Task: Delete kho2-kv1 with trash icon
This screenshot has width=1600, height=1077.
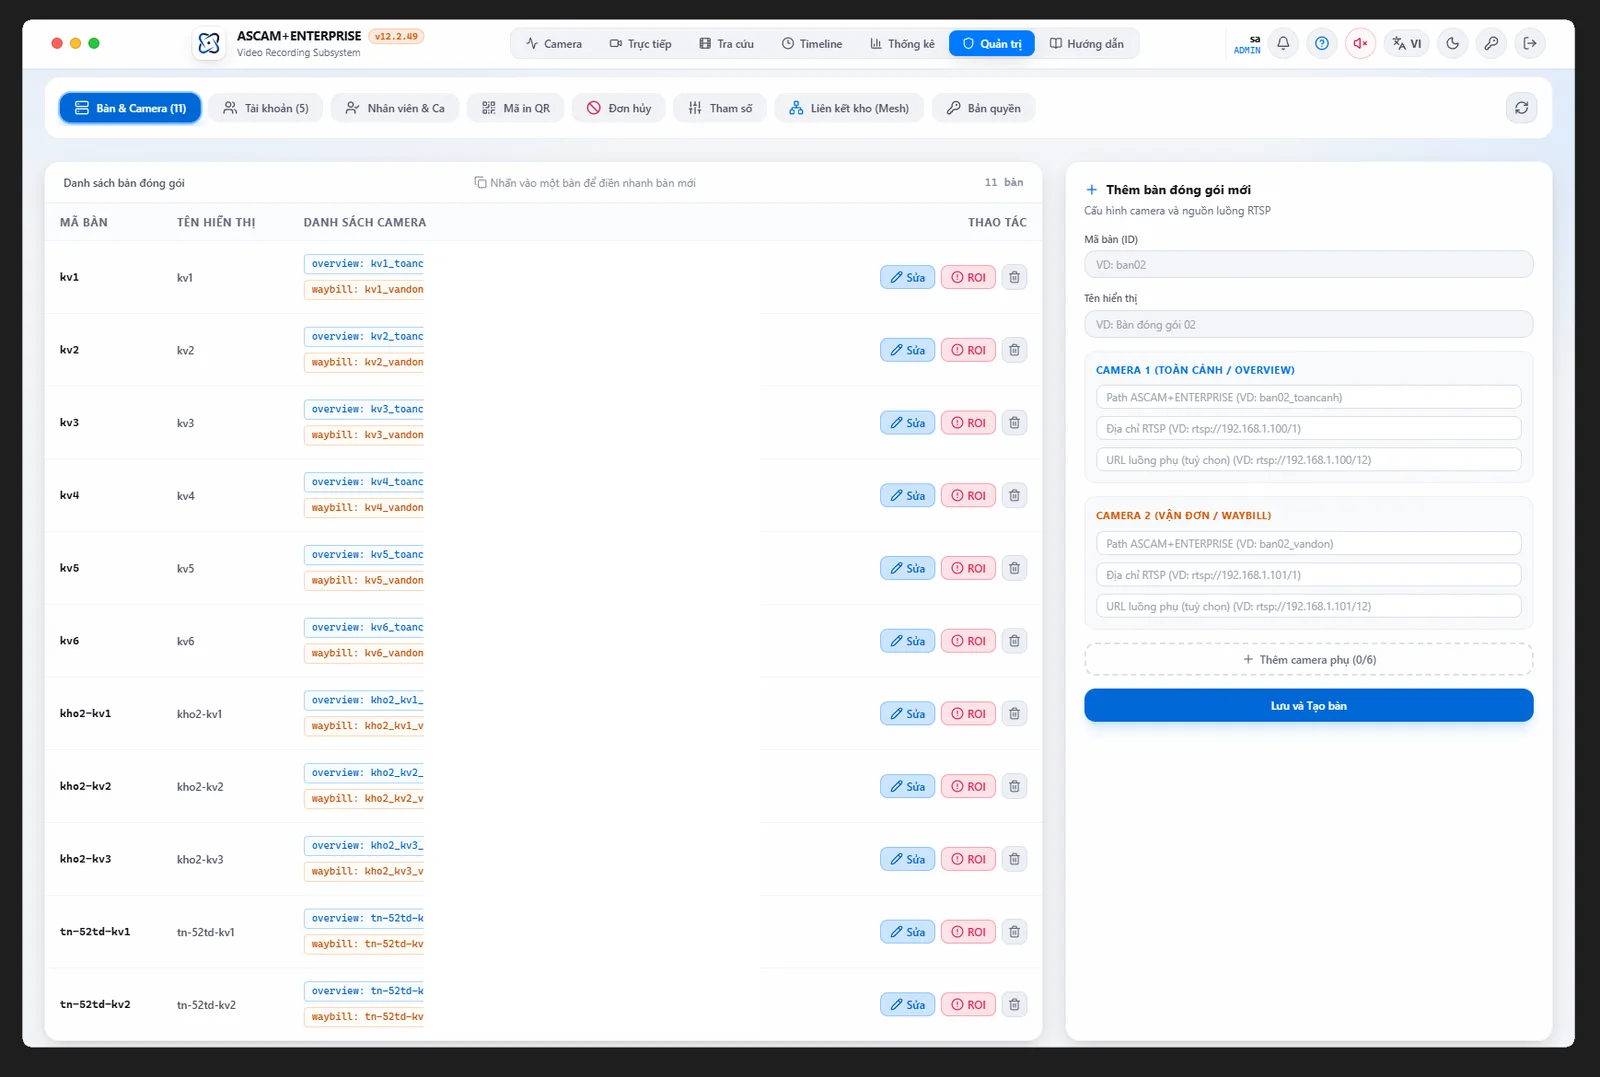Action: point(1014,714)
